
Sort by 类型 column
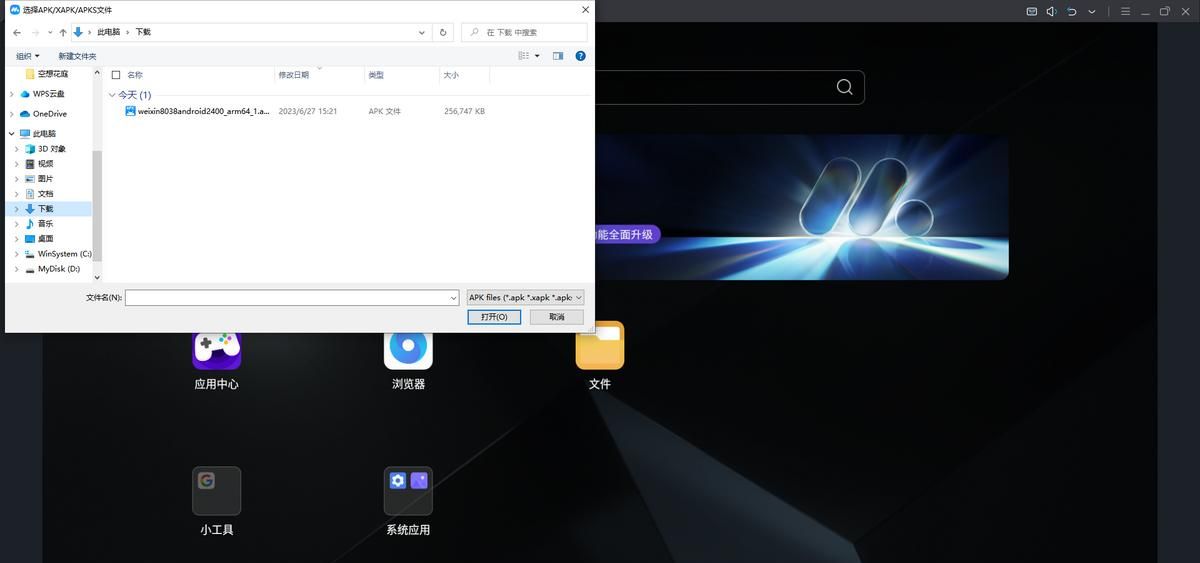tap(376, 75)
